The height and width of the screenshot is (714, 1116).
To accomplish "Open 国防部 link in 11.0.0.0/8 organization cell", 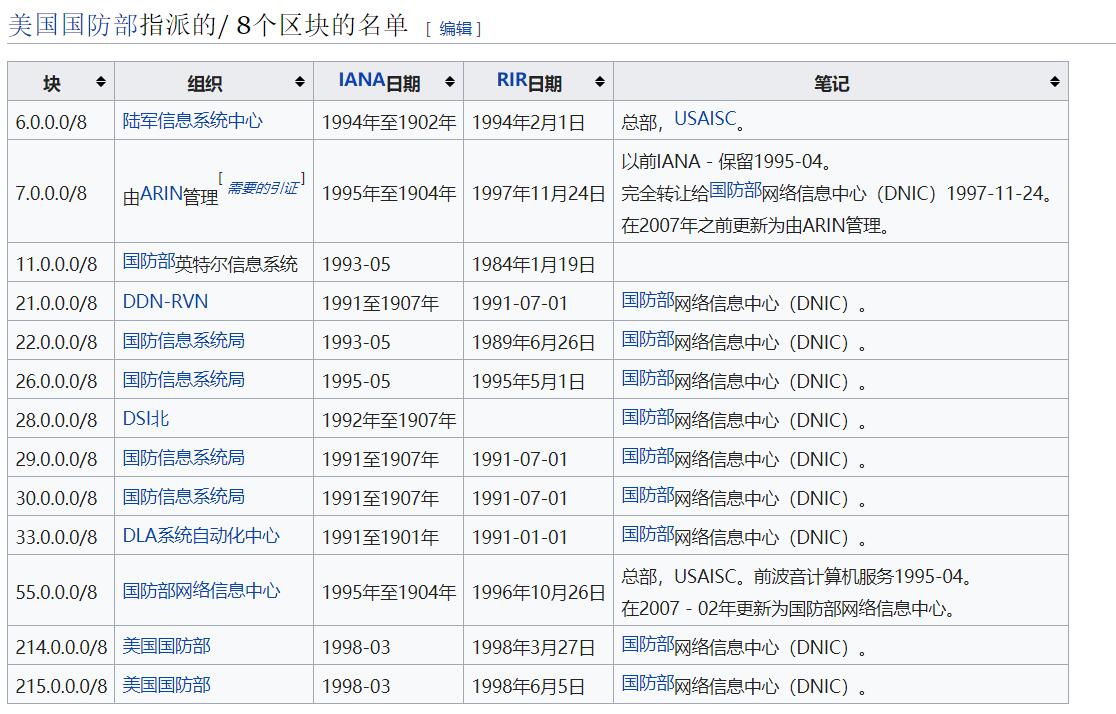I will coord(149,261).
